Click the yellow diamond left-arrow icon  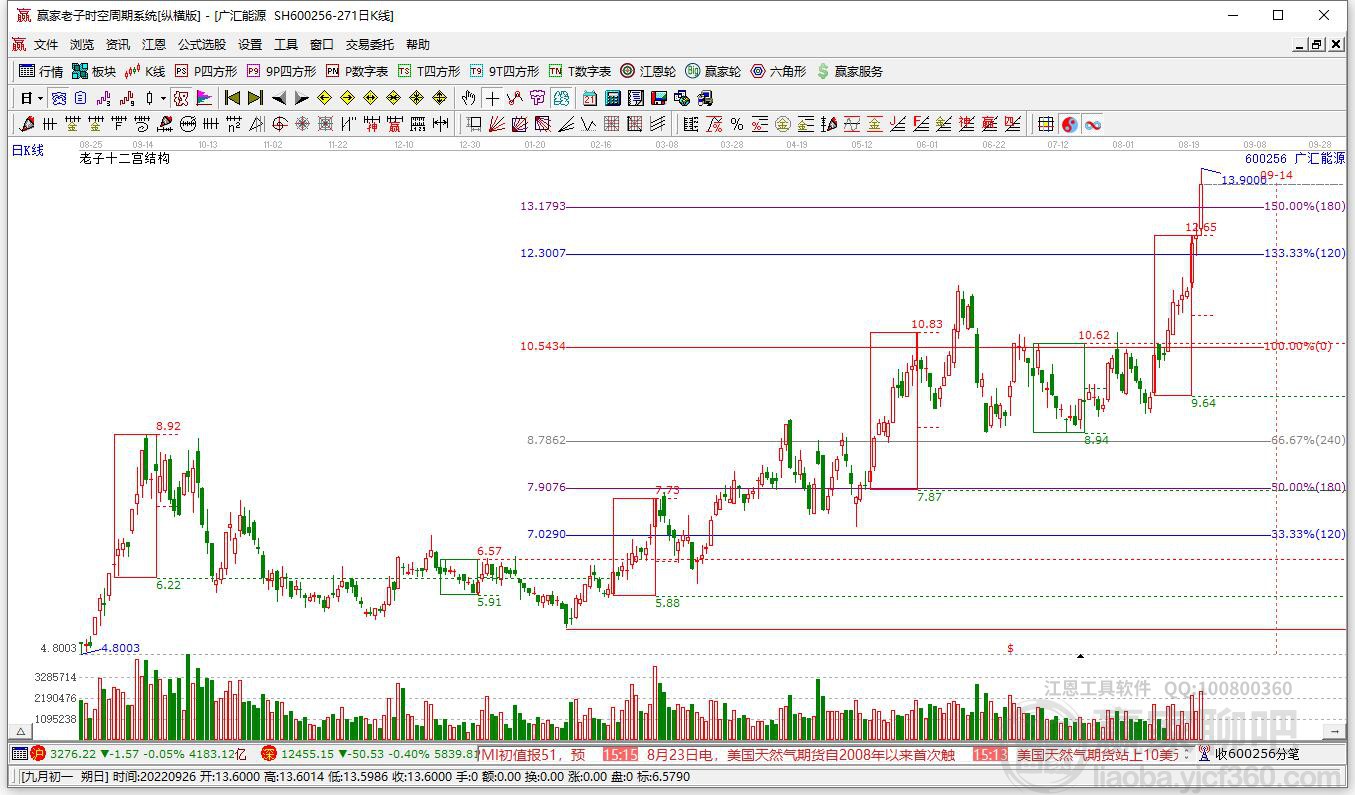[324, 98]
